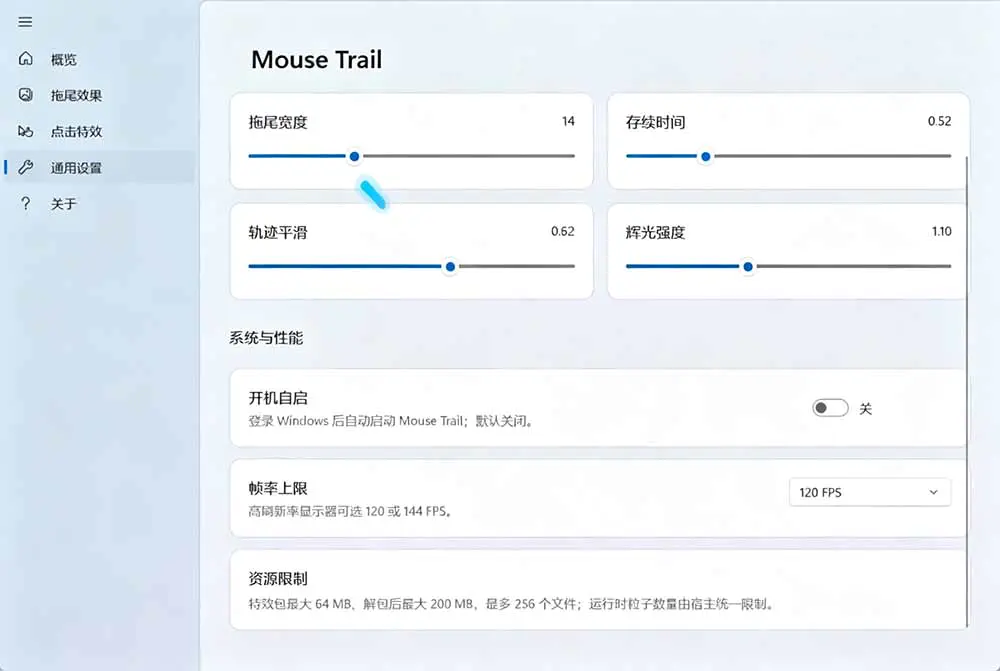Viewport: 1000px width, 671px height.
Task: Click the 点击特效 cursor icon
Action: pos(26,131)
